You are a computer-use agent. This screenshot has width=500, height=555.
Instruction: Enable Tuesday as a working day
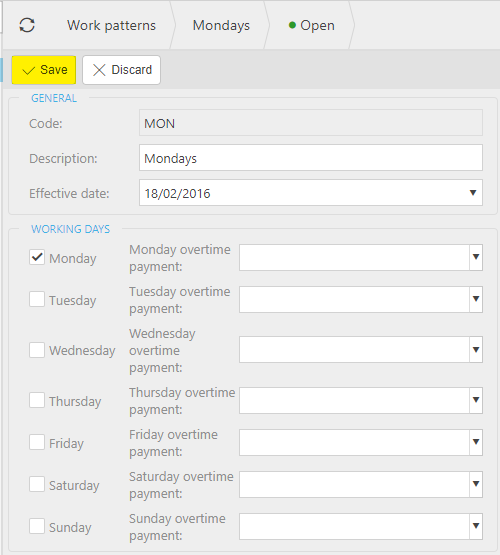(x=37, y=299)
